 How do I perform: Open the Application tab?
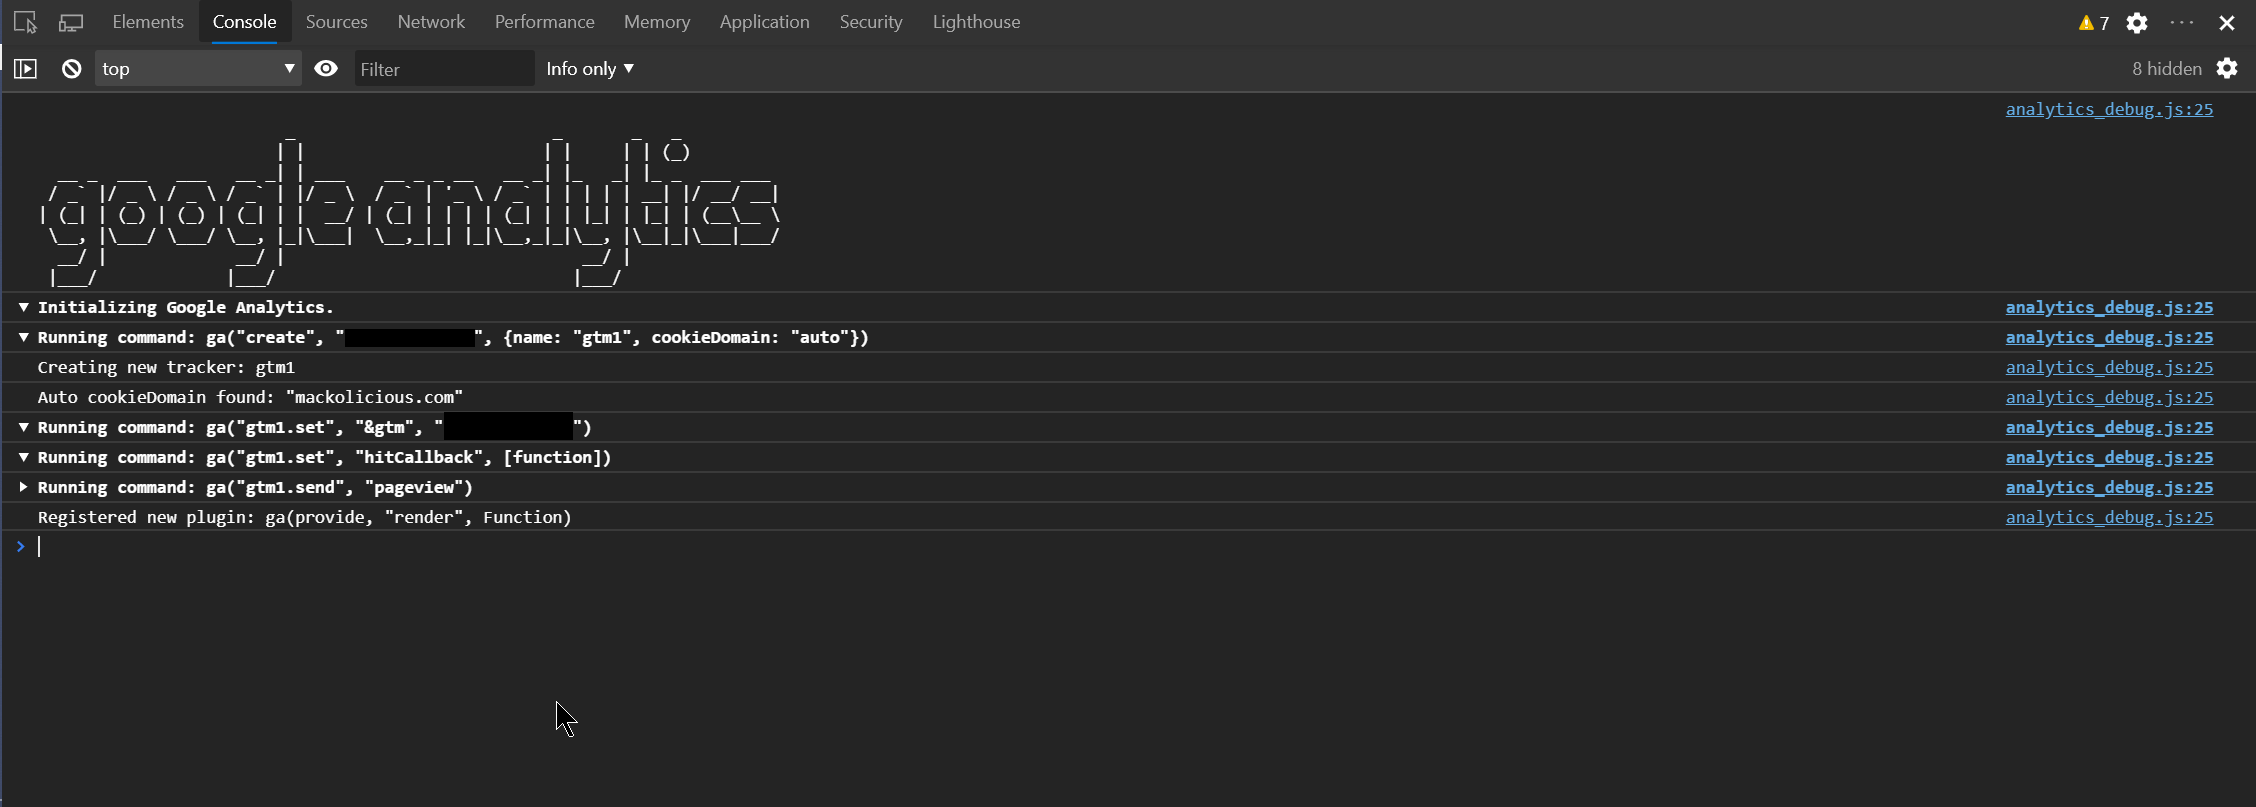pyautogui.click(x=765, y=22)
